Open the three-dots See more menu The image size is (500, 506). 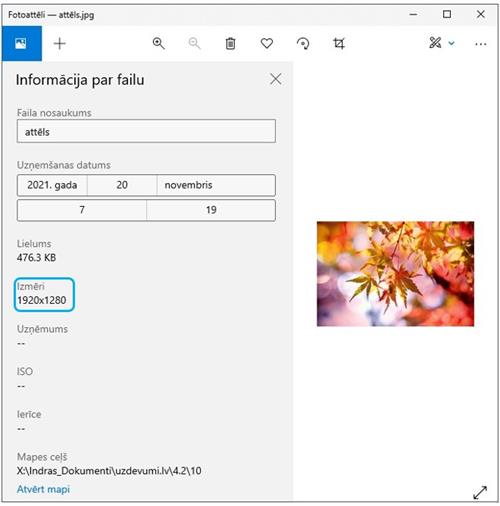tap(480, 44)
